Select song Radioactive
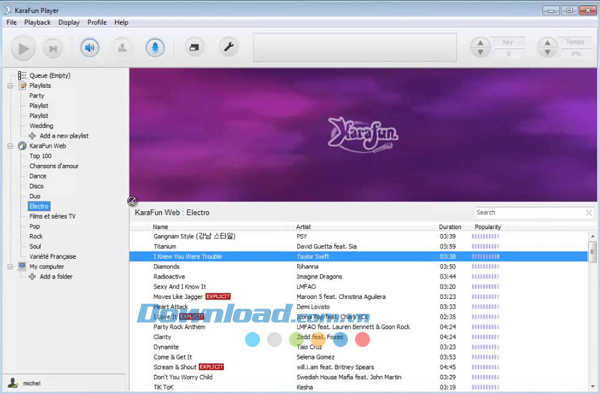Screen dimensions: 600x394 [359, 277]
